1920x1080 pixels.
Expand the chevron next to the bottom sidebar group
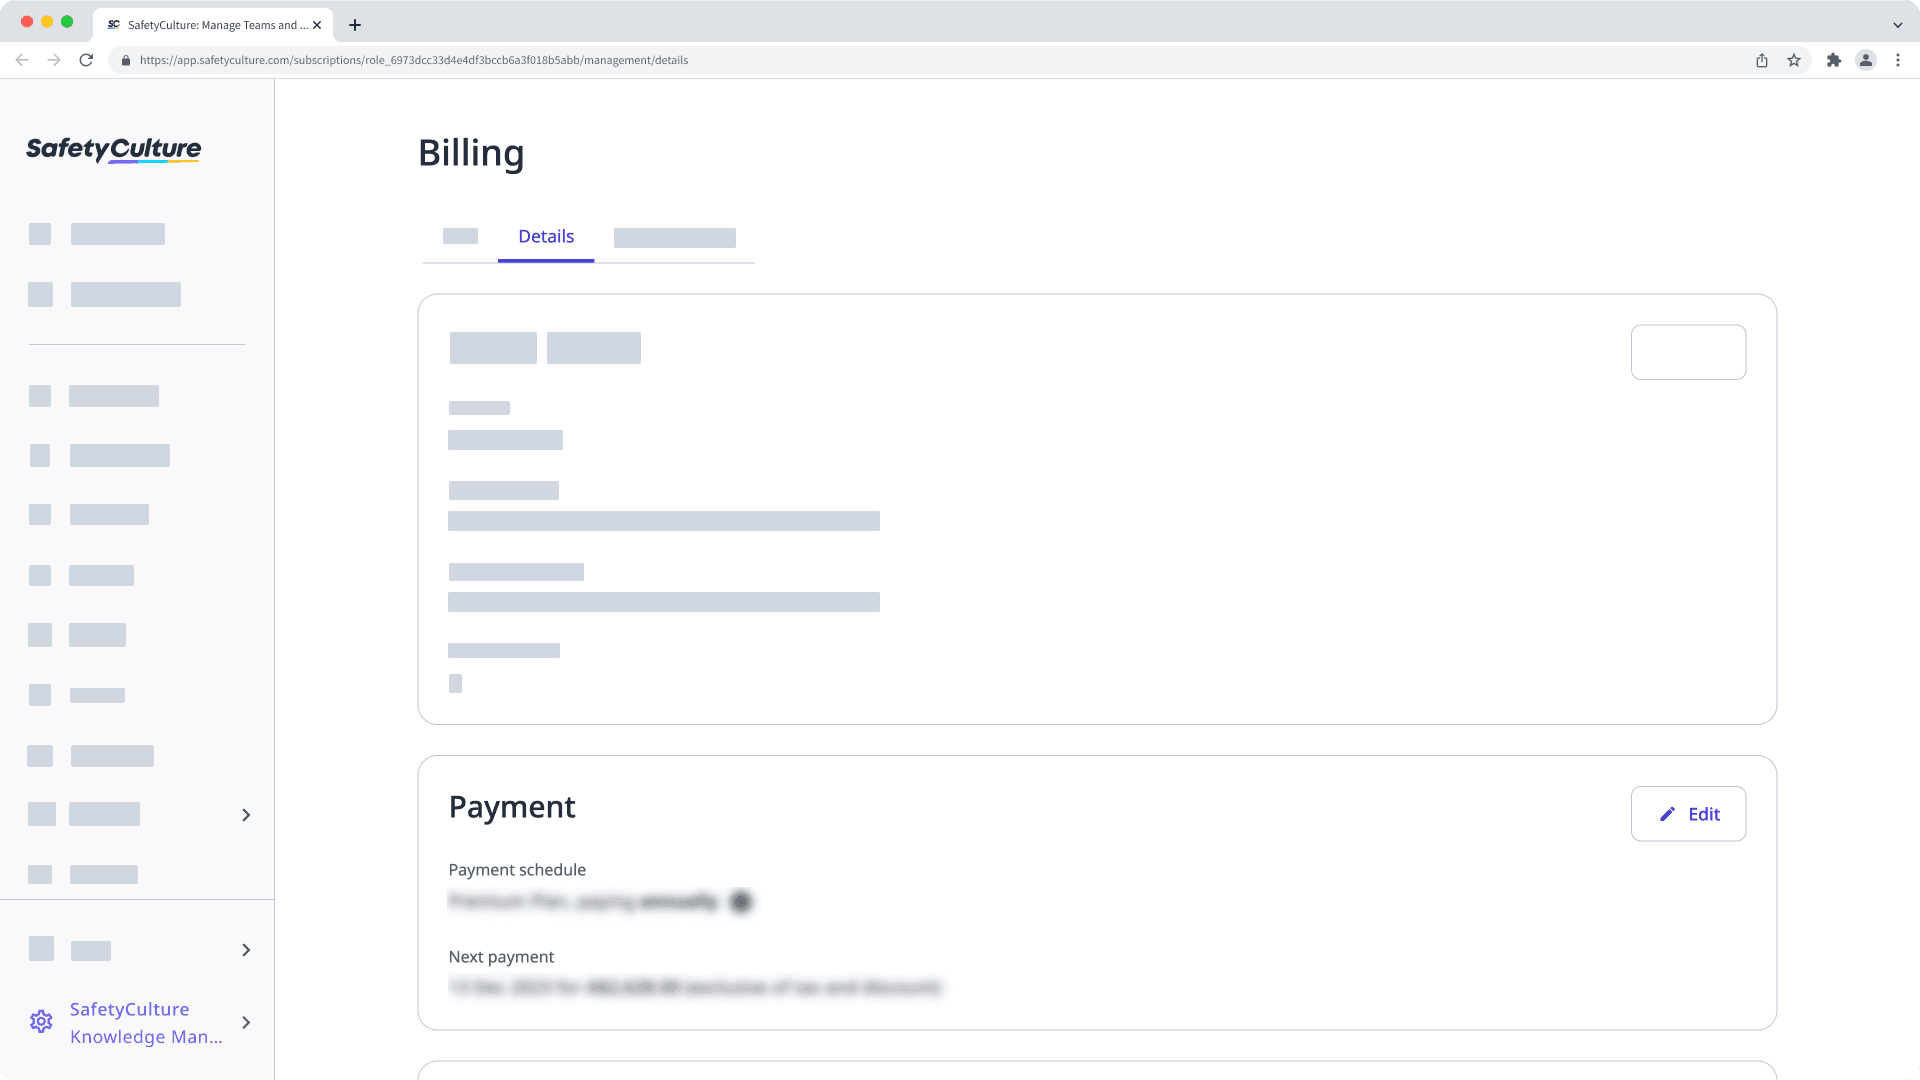click(246, 949)
